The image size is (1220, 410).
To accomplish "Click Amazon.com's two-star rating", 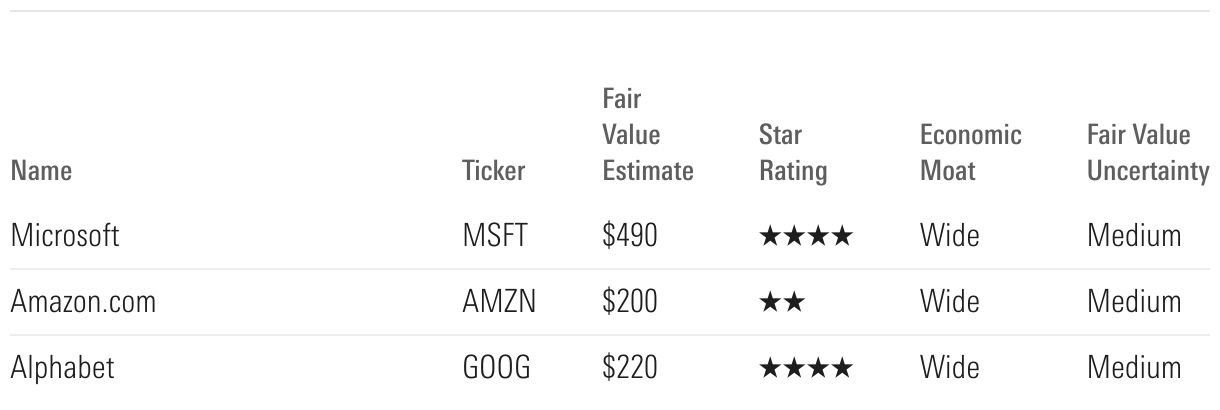I will [x=782, y=302].
